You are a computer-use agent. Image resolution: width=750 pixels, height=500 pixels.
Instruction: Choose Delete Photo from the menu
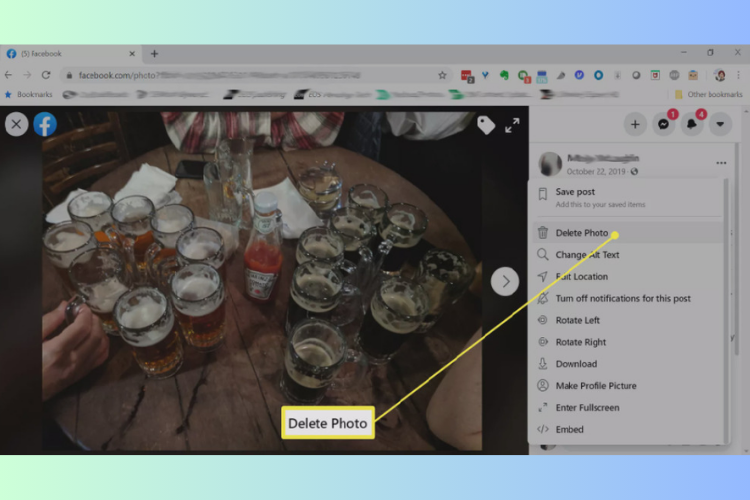pos(627,233)
